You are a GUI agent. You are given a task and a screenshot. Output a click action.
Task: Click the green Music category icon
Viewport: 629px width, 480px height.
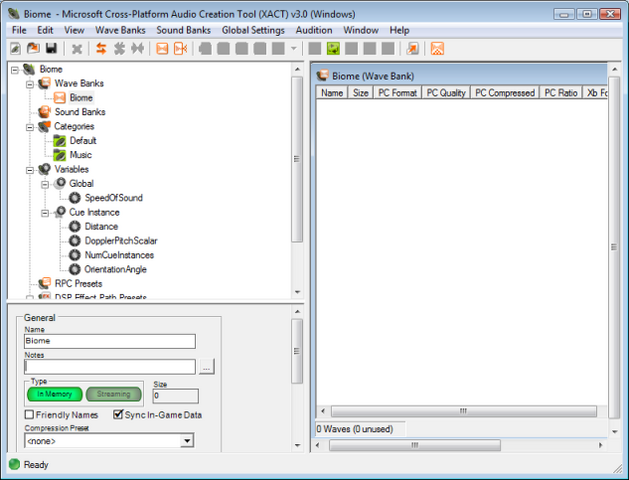pyautogui.click(x=59, y=155)
